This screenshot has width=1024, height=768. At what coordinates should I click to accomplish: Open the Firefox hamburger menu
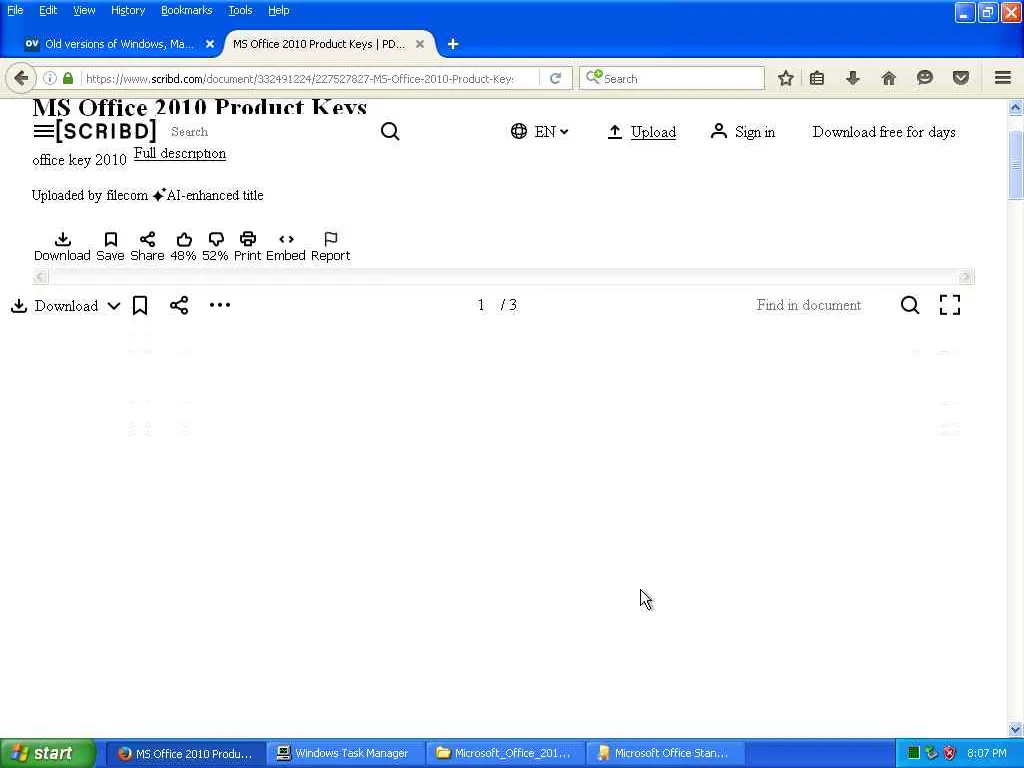pos(1003,78)
